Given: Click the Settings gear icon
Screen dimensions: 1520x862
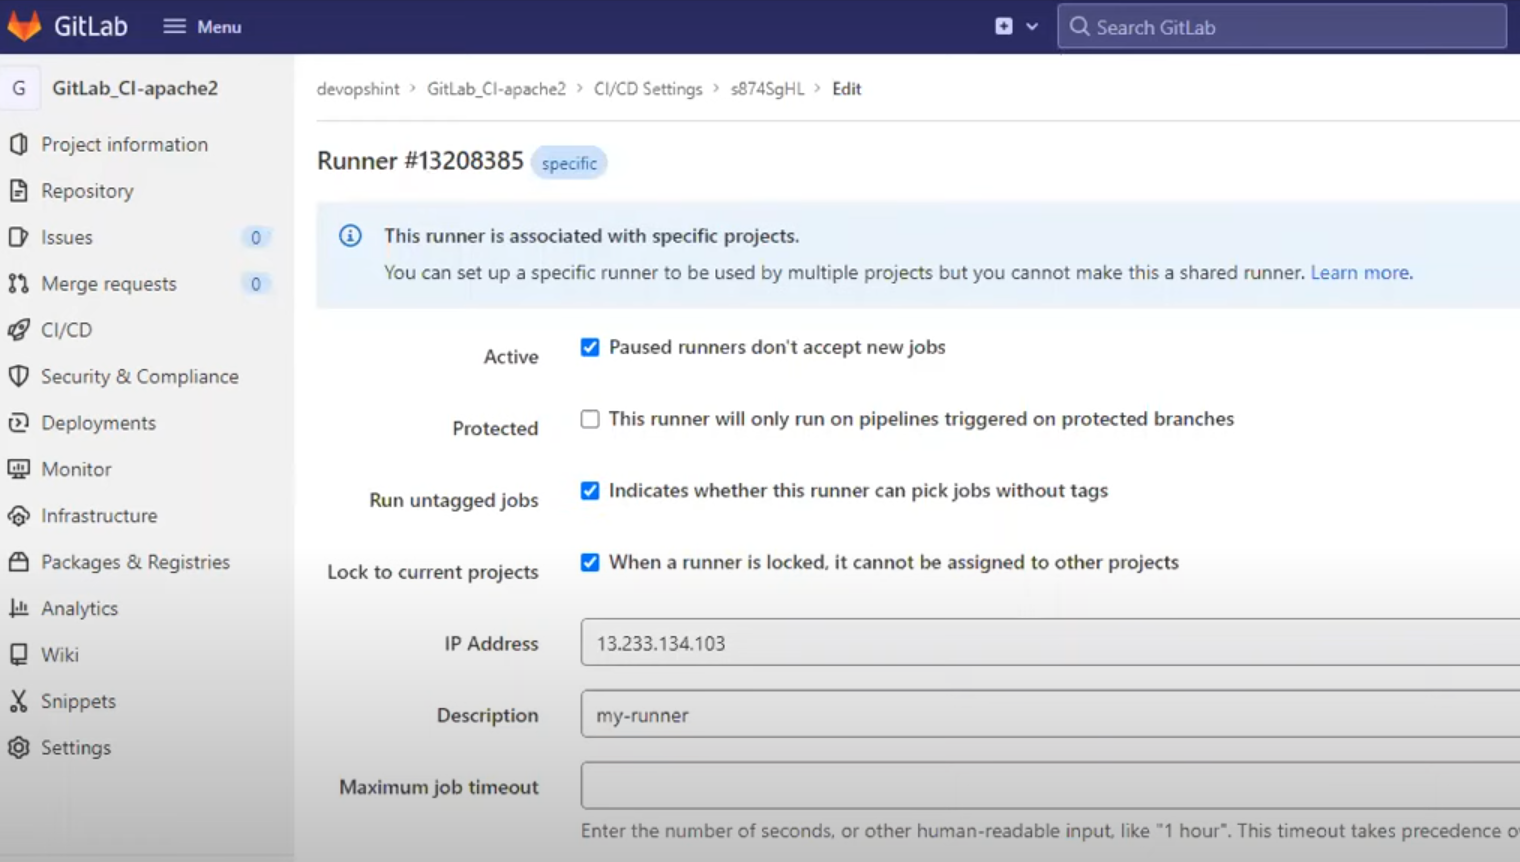Looking at the screenshot, I should pos(18,747).
